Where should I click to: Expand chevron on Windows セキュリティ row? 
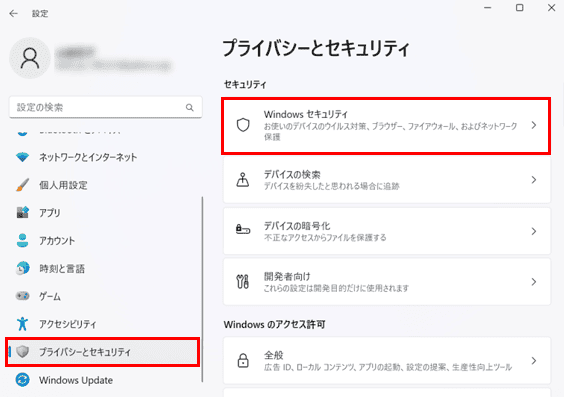534,125
